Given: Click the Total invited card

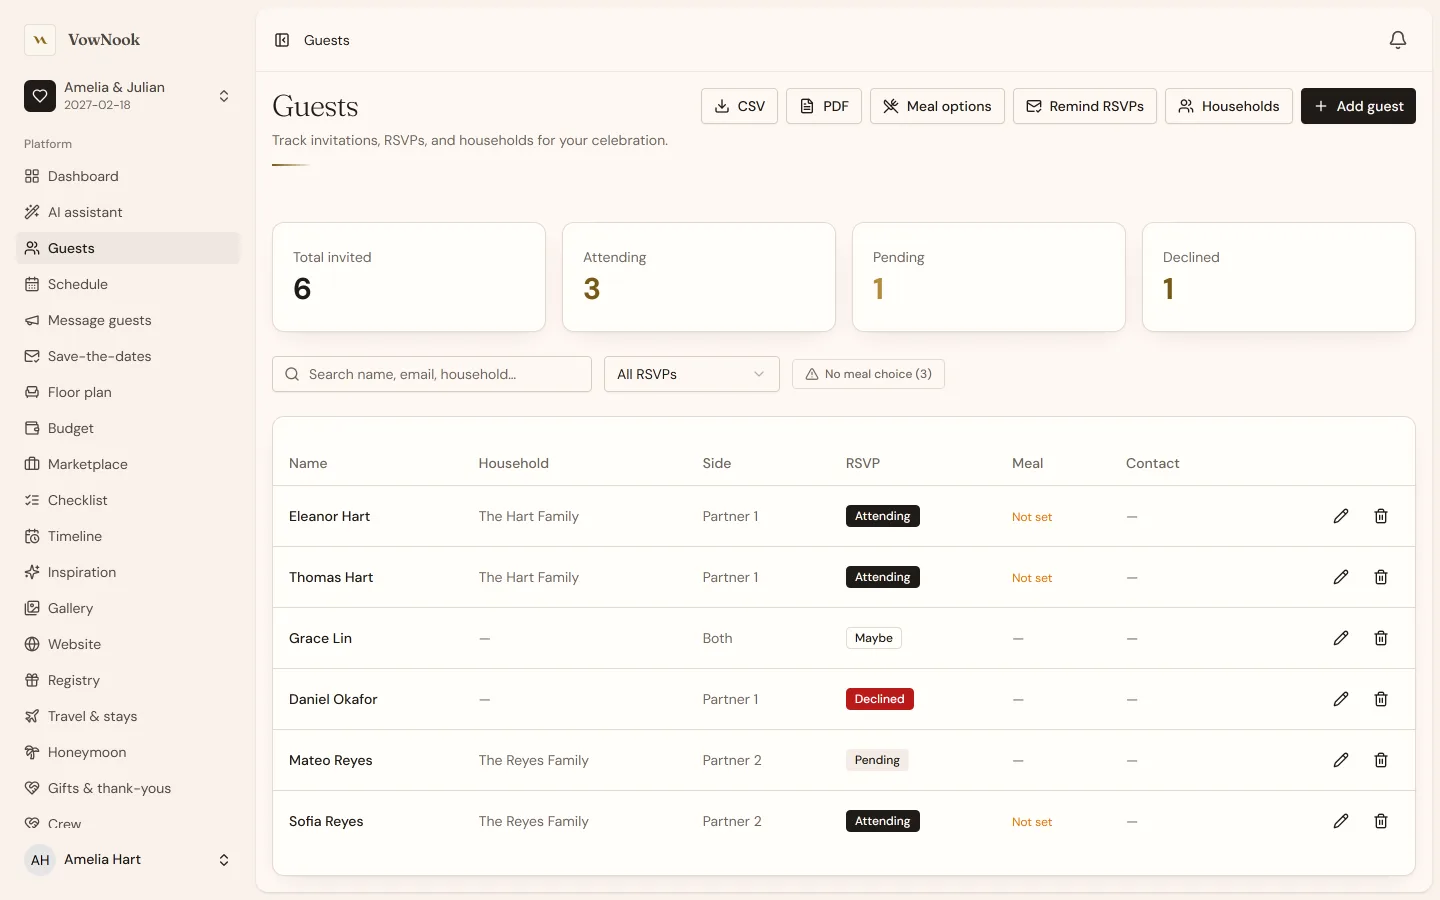Looking at the screenshot, I should [x=409, y=277].
